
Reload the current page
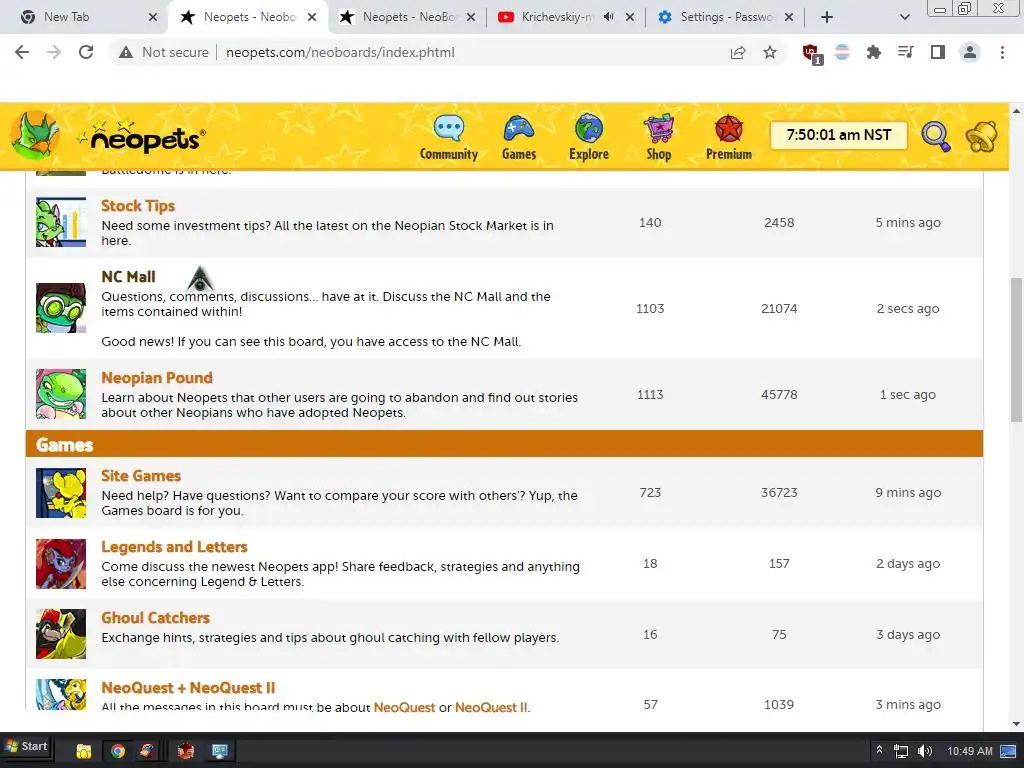pos(86,52)
